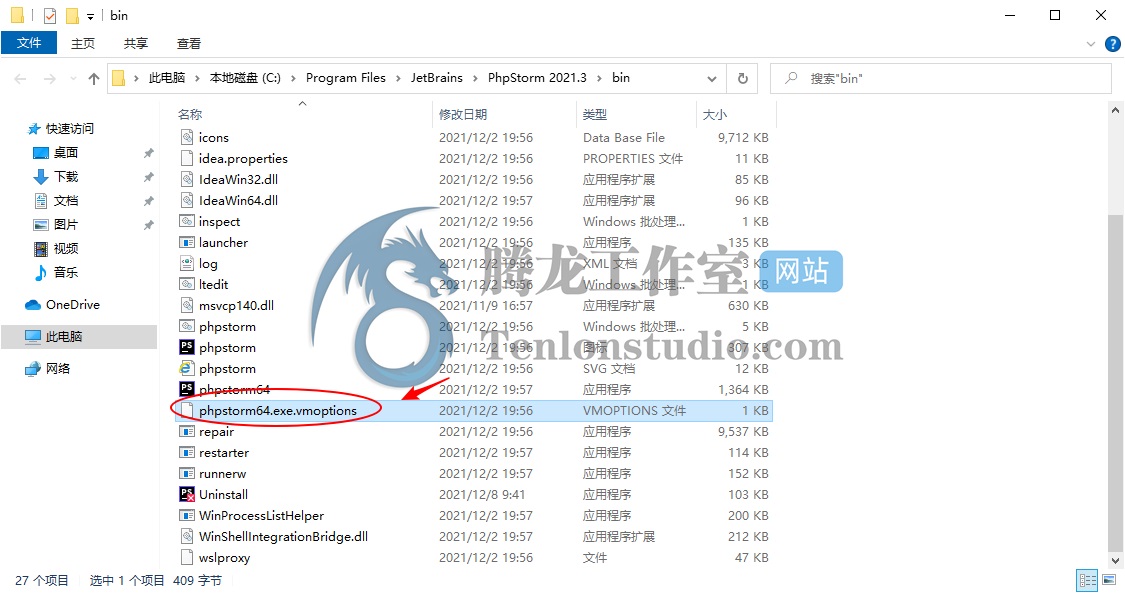Switch to the 查看 ribbon tab
Screen dimensions: 1125x593
[189, 44]
